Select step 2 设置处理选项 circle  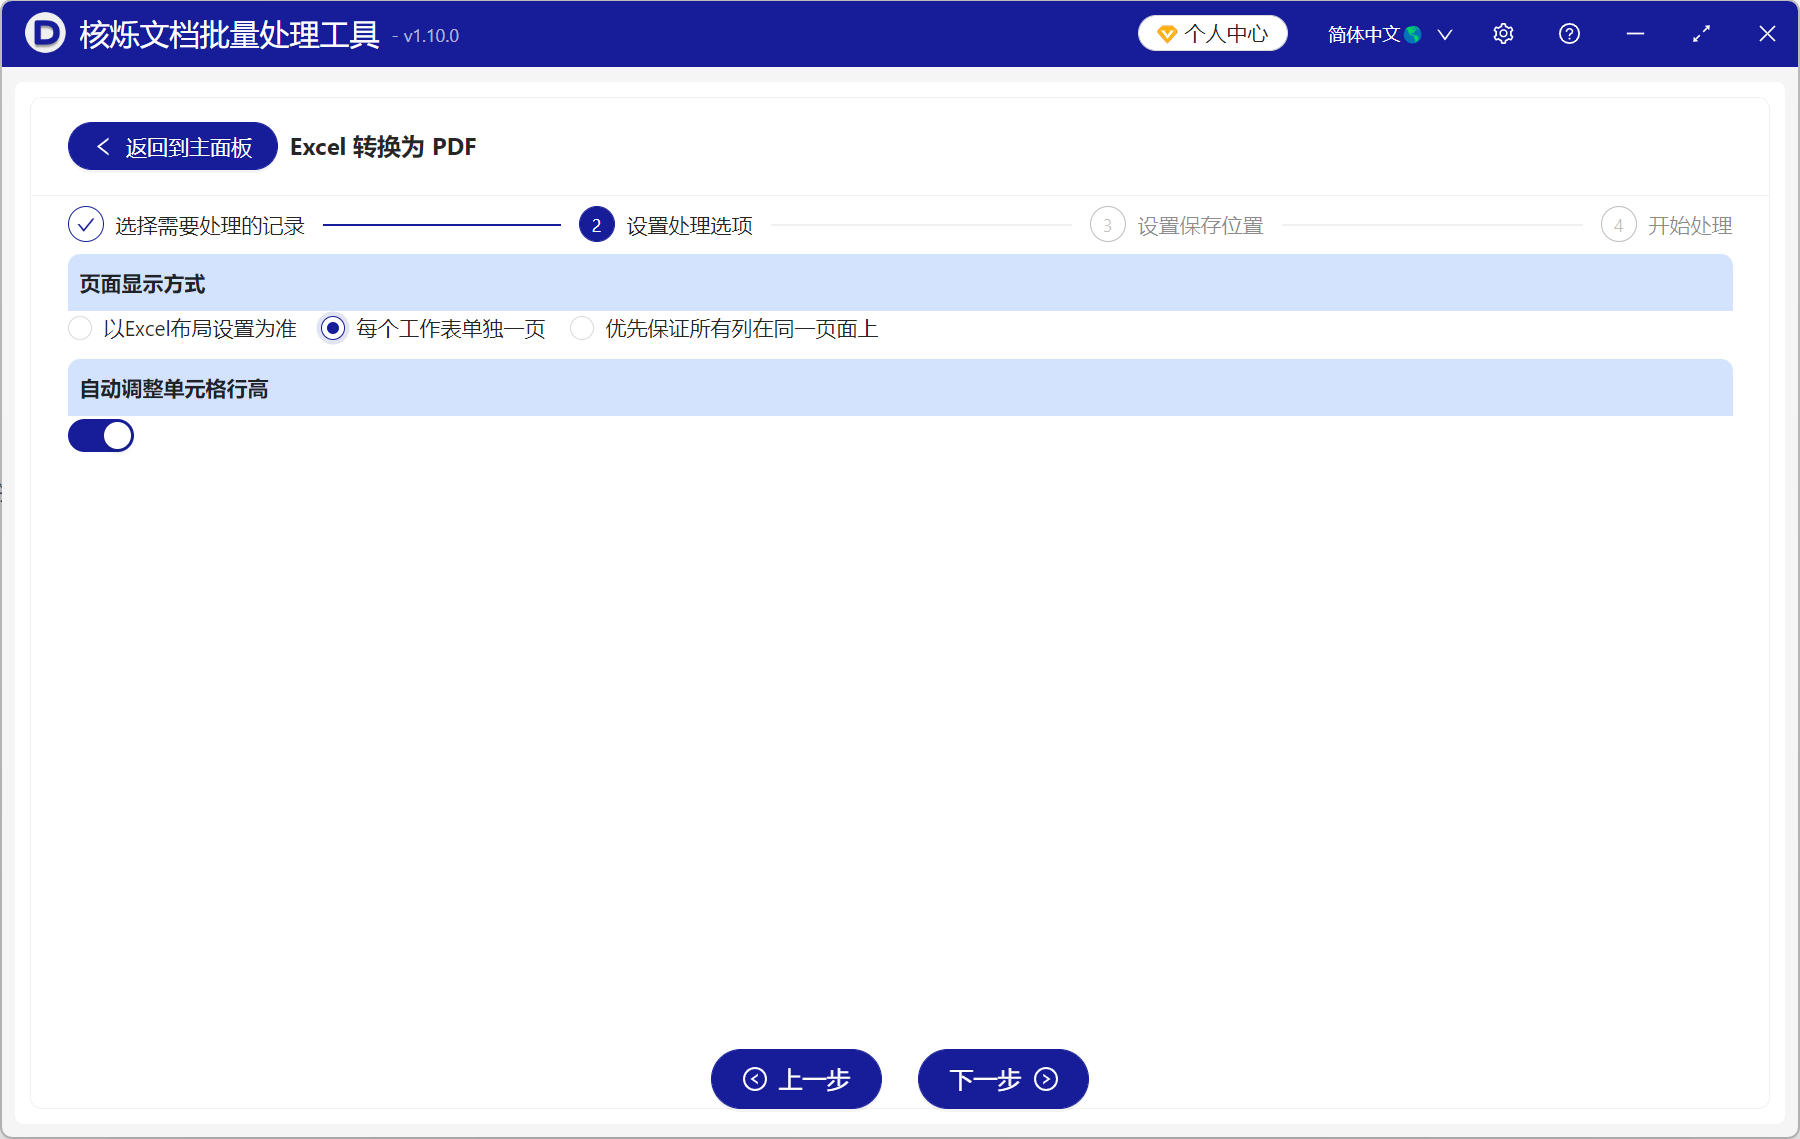click(596, 224)
